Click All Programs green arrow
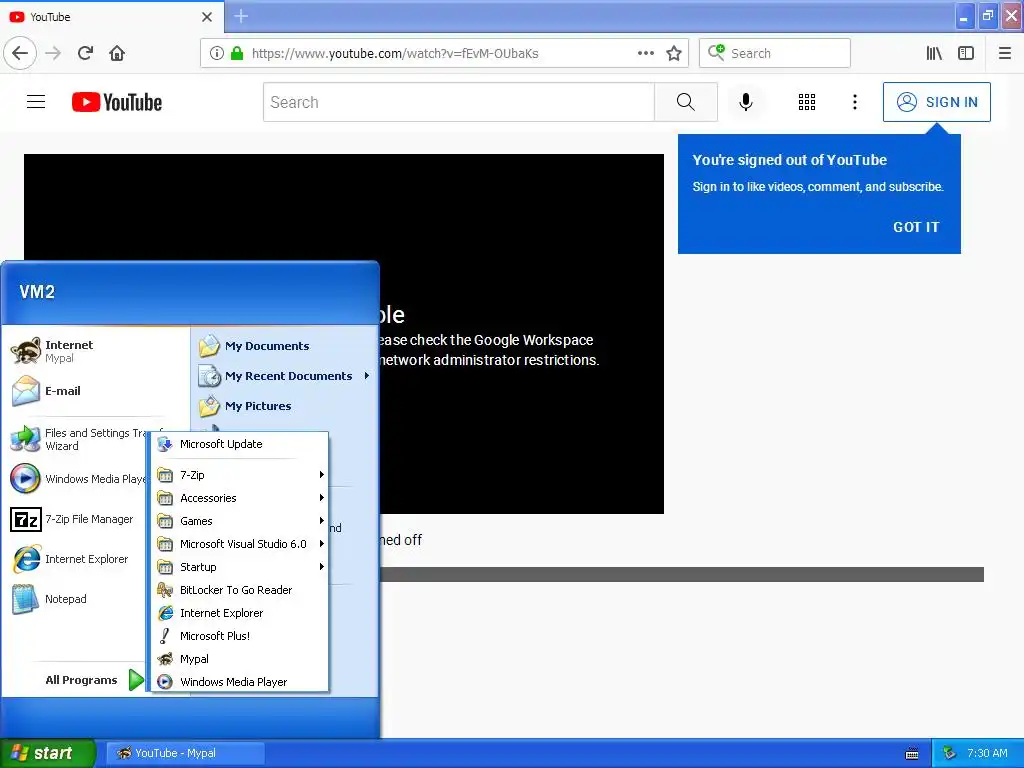The height and width of the screenshot is (768, 1024). [135, 680]
